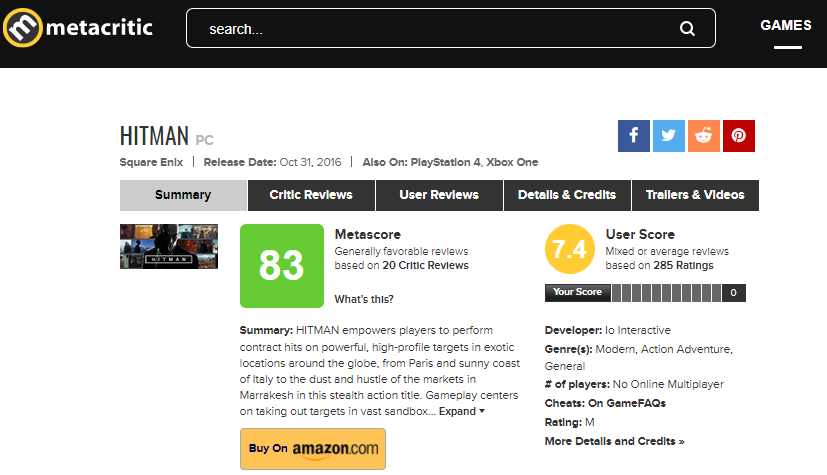Share on Pinterest icon
Viewport: 827px width, 475px height.
tap(738, 136)
